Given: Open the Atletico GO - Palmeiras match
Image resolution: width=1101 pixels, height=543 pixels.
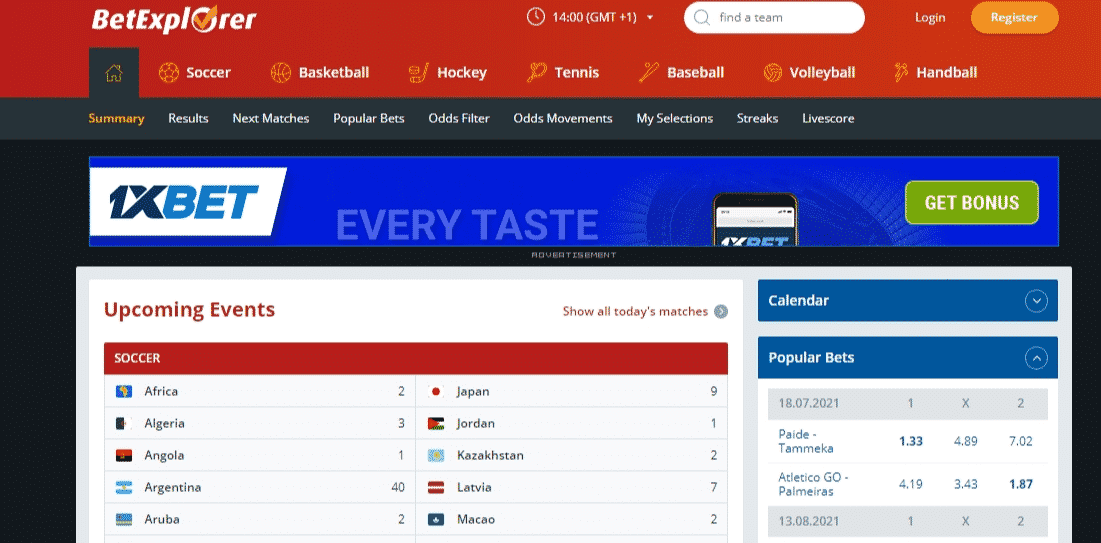Looking at the screenshot, I should 813,484.
